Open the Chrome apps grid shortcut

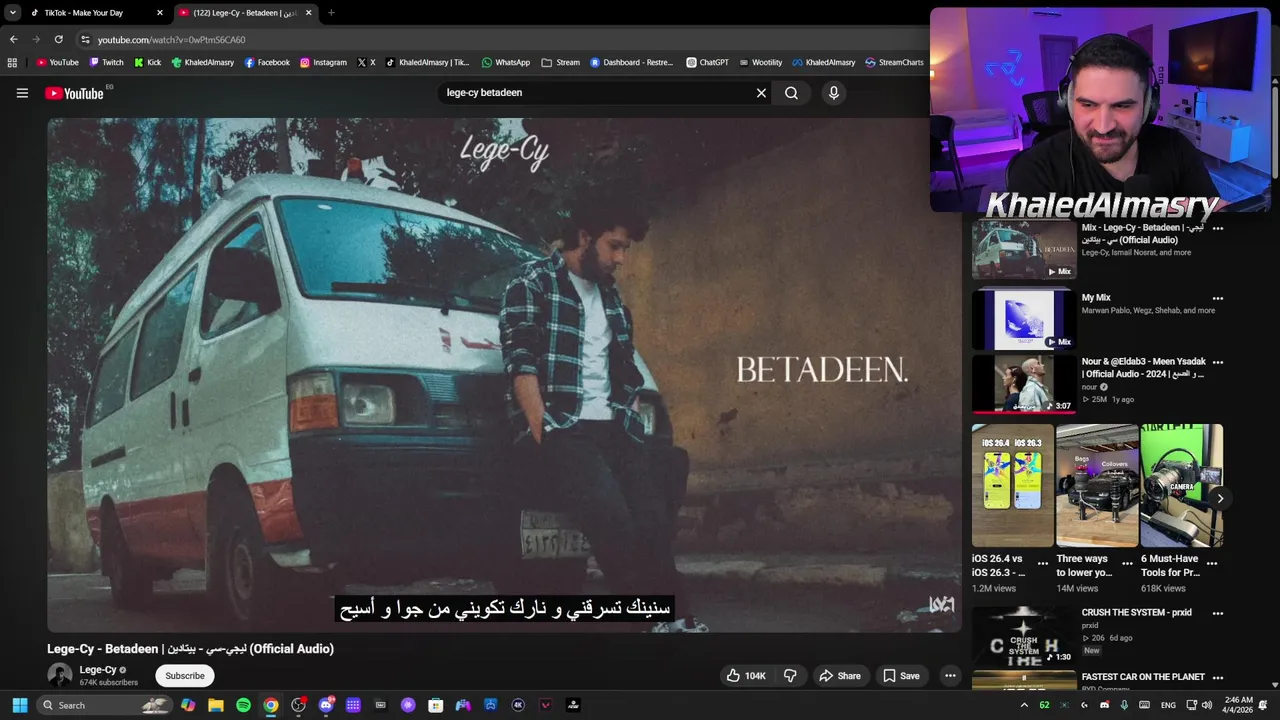tap(12, 62)
